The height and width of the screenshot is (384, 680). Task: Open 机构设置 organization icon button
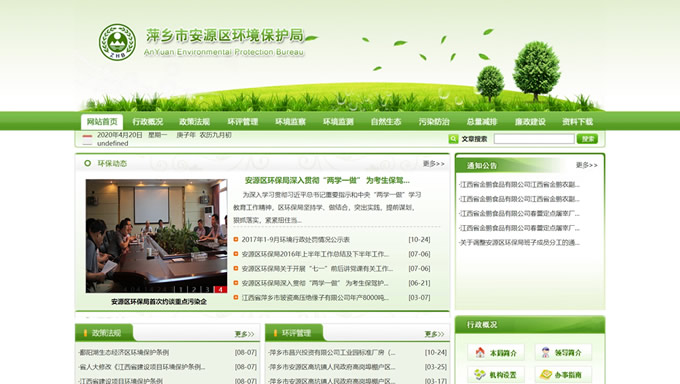(496, 374)
